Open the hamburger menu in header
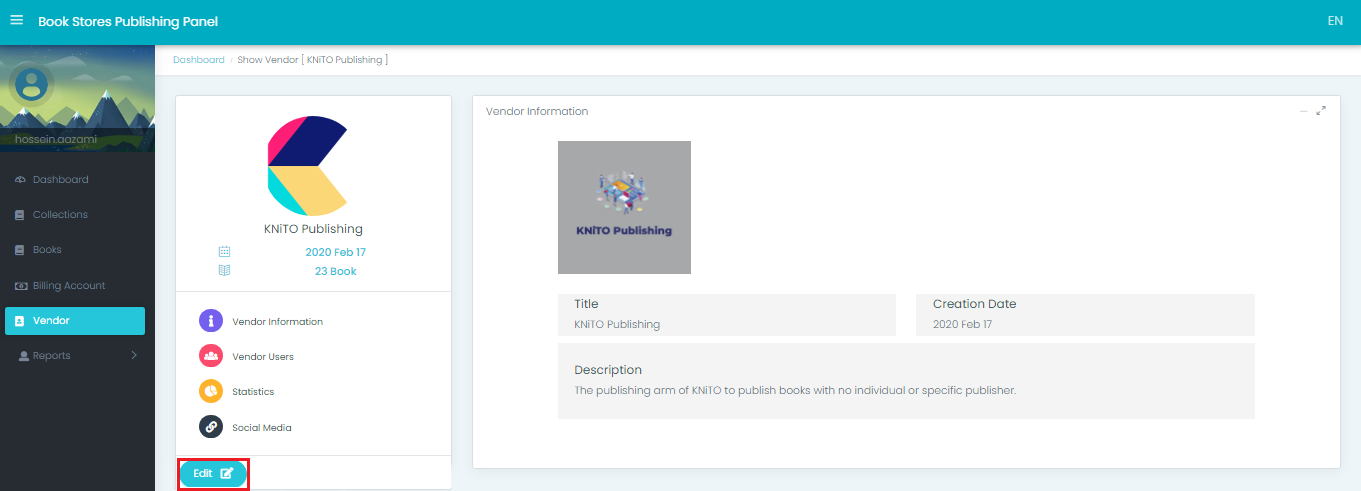1361x491 pixels. click(16, 20)
